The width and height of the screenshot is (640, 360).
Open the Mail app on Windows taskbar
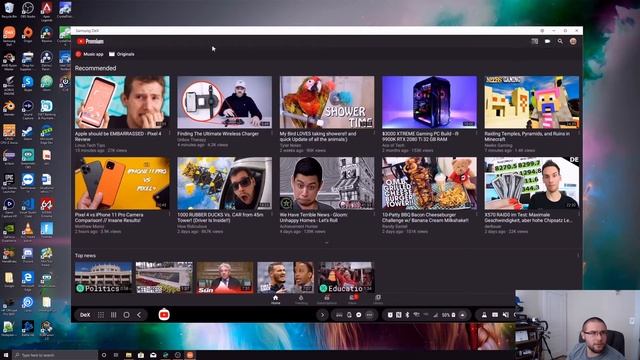point(153,355)
